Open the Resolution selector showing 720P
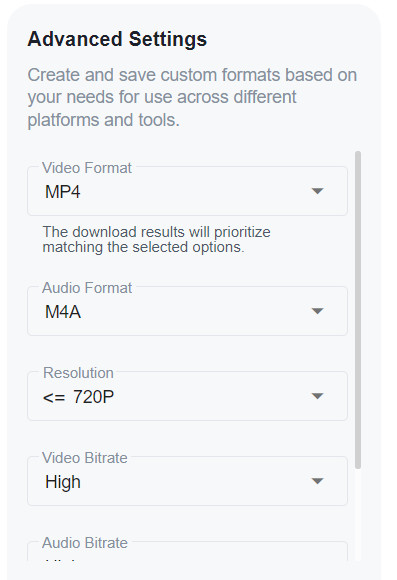Screen dimensions: 397x580 tap(187, 396)
